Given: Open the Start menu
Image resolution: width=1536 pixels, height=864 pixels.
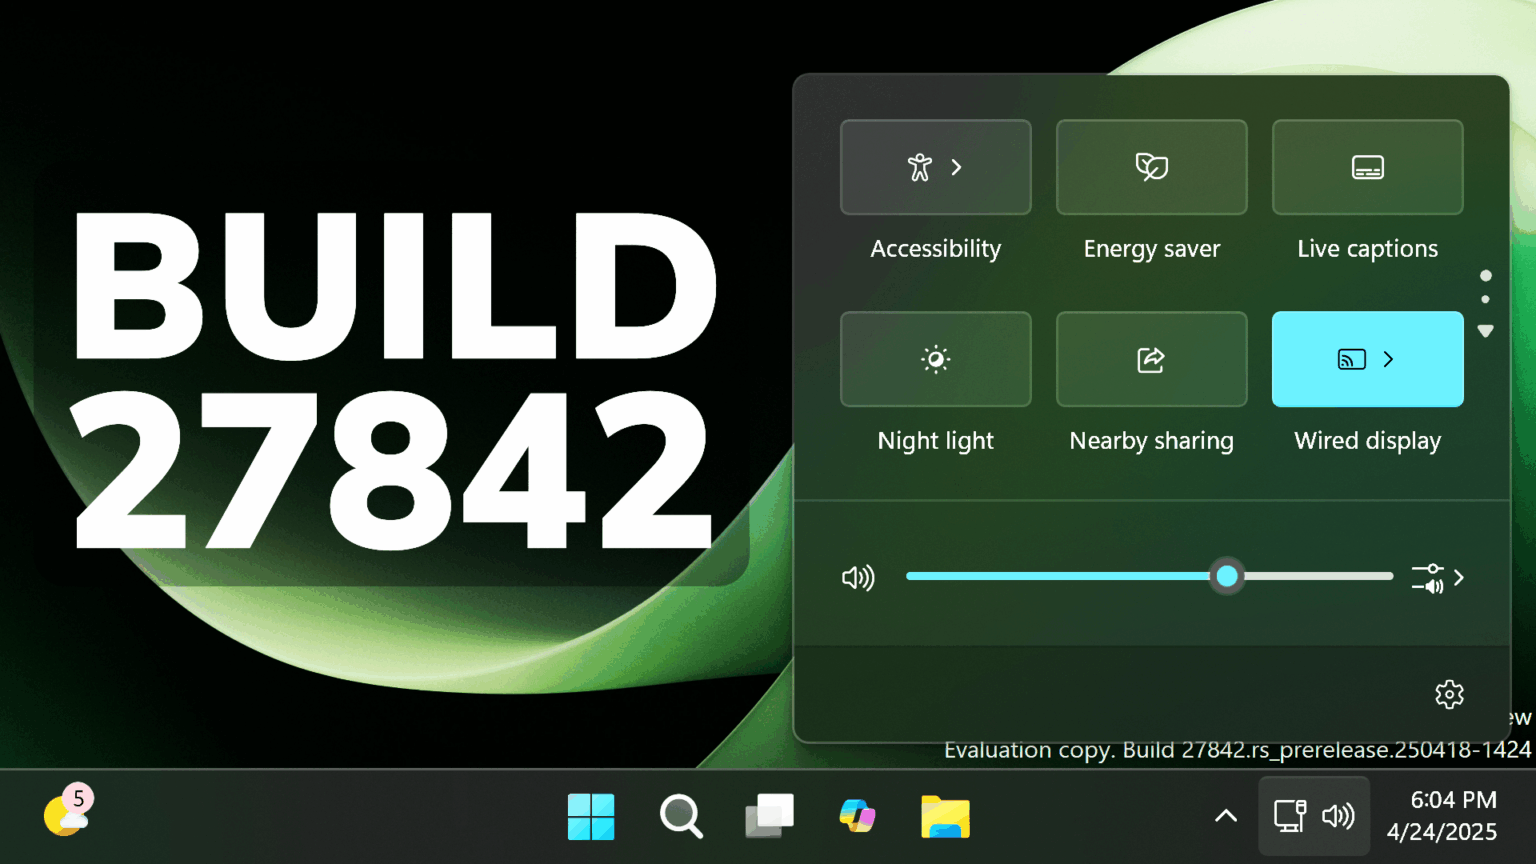Looking at the screenshot, I should (x=591, y=817).
